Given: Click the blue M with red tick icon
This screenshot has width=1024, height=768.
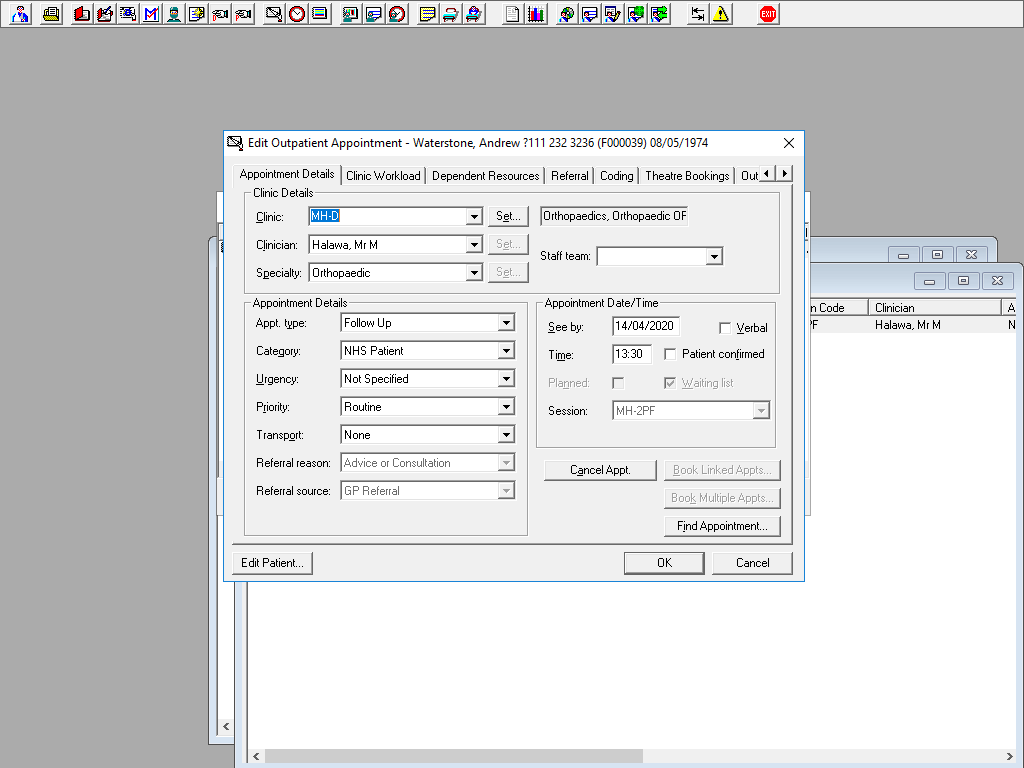Looking at the screenshot, I should pyautogui.click(x=151, y=14).
